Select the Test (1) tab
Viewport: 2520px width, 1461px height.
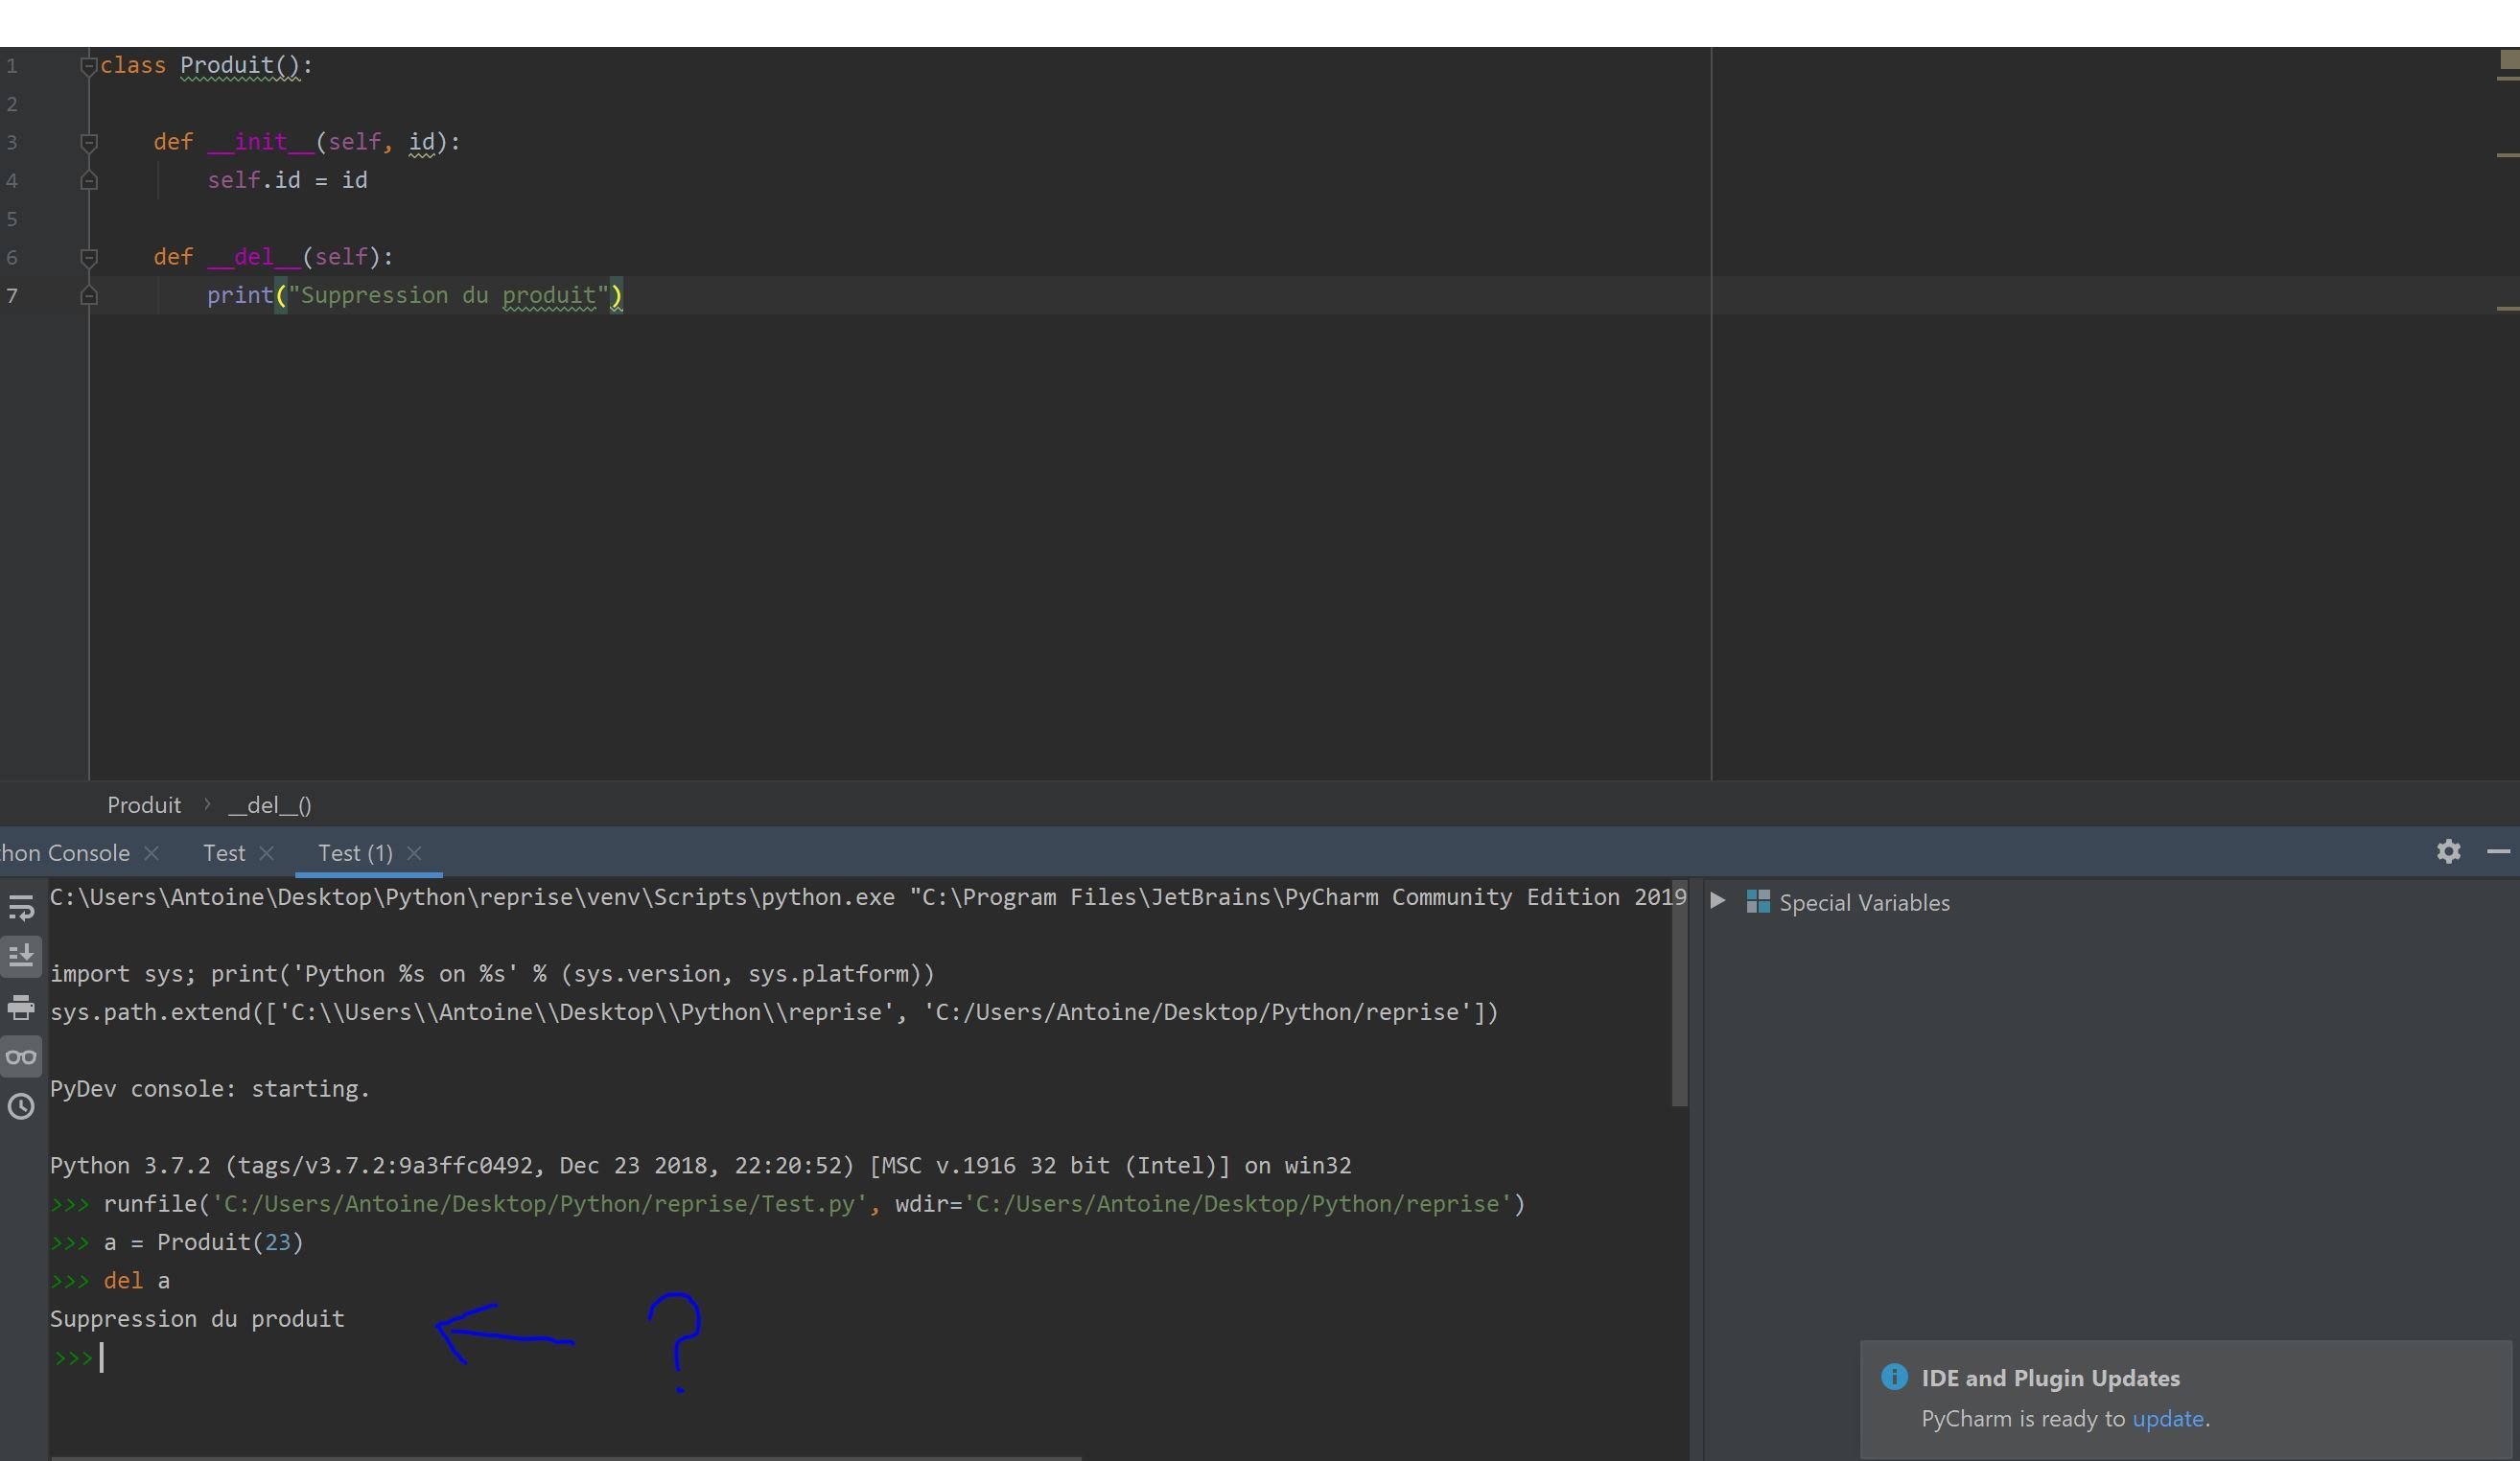[355, 853]
